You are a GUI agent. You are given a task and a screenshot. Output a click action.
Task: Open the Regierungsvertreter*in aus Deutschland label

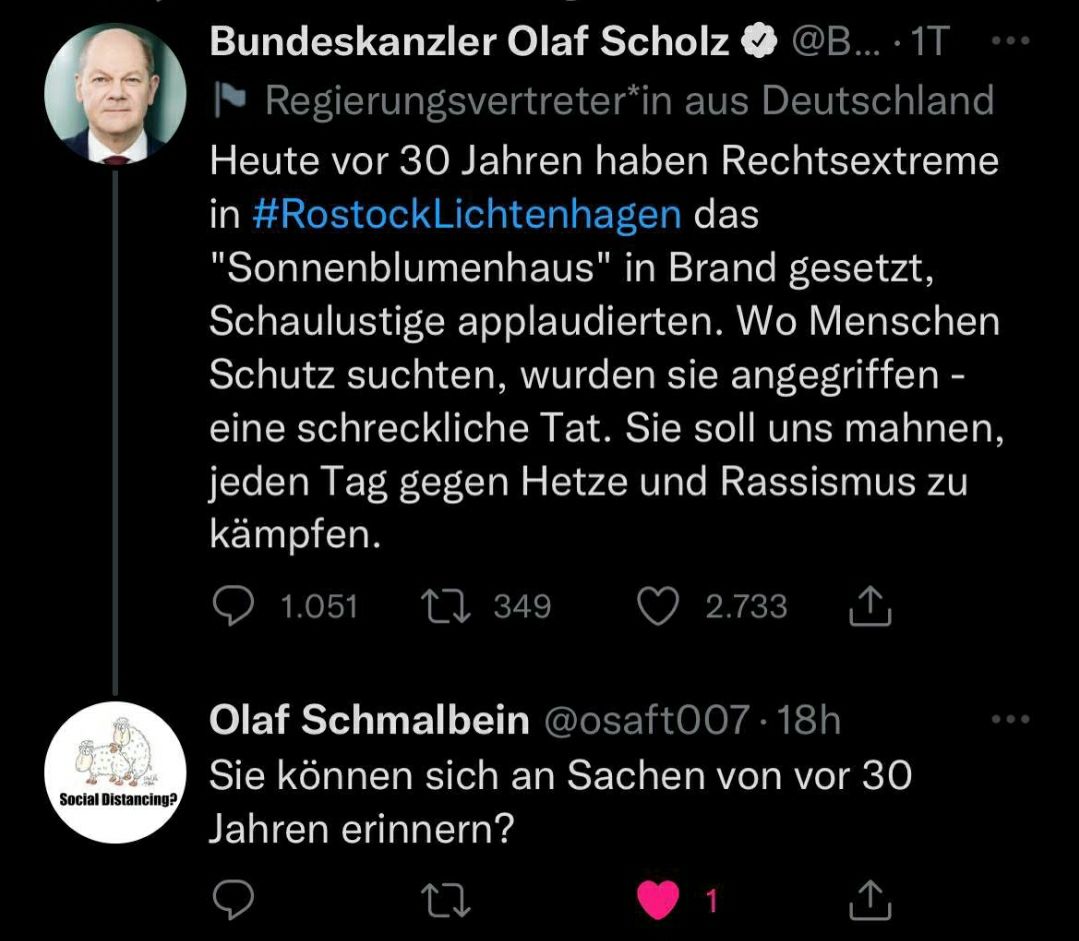(630, 100)
